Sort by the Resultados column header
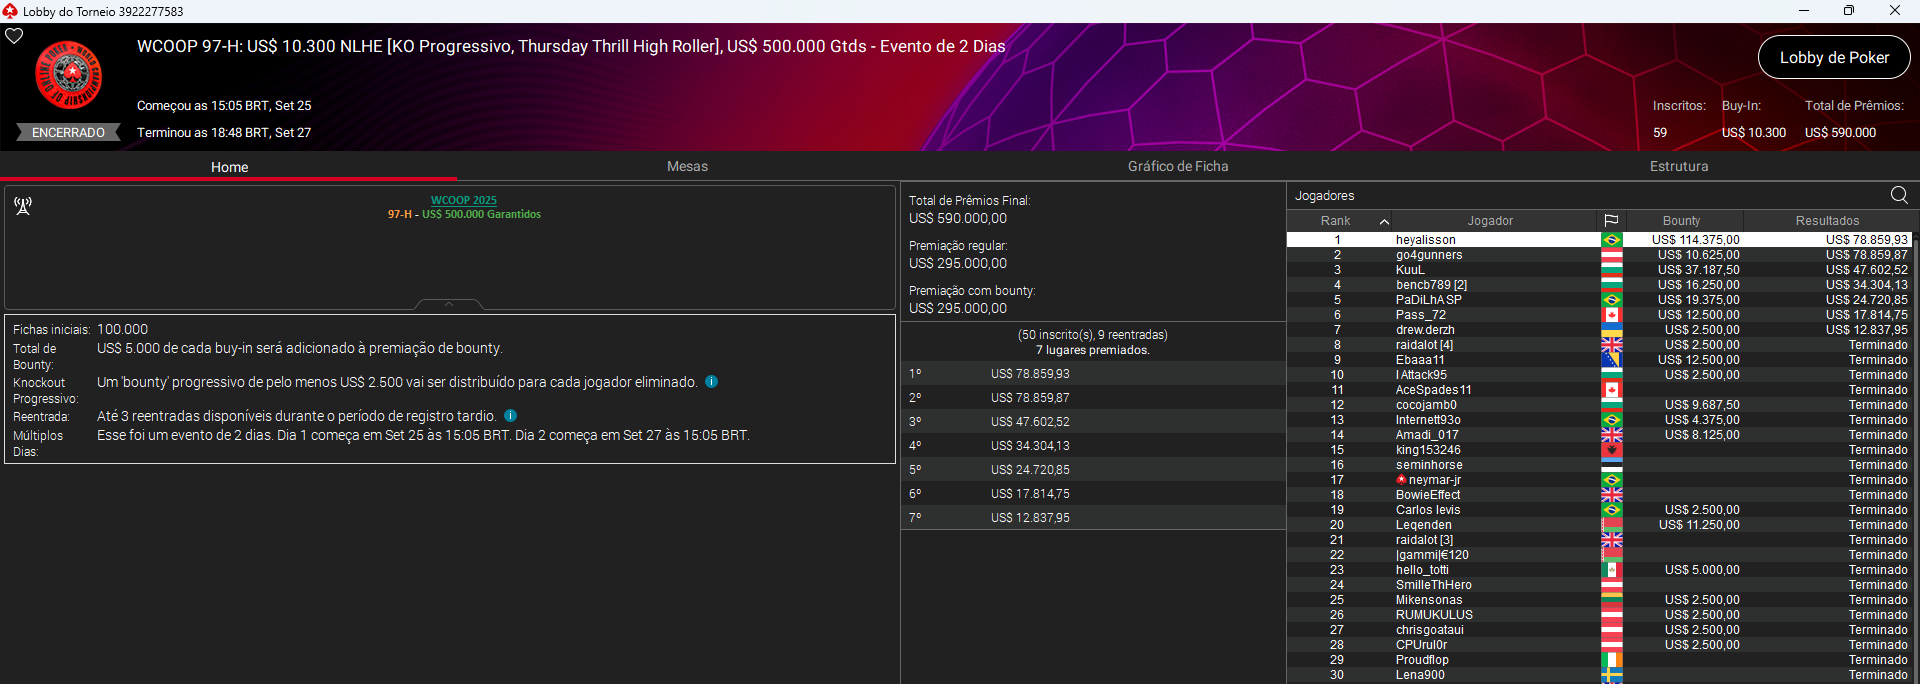 [1827, 221]
